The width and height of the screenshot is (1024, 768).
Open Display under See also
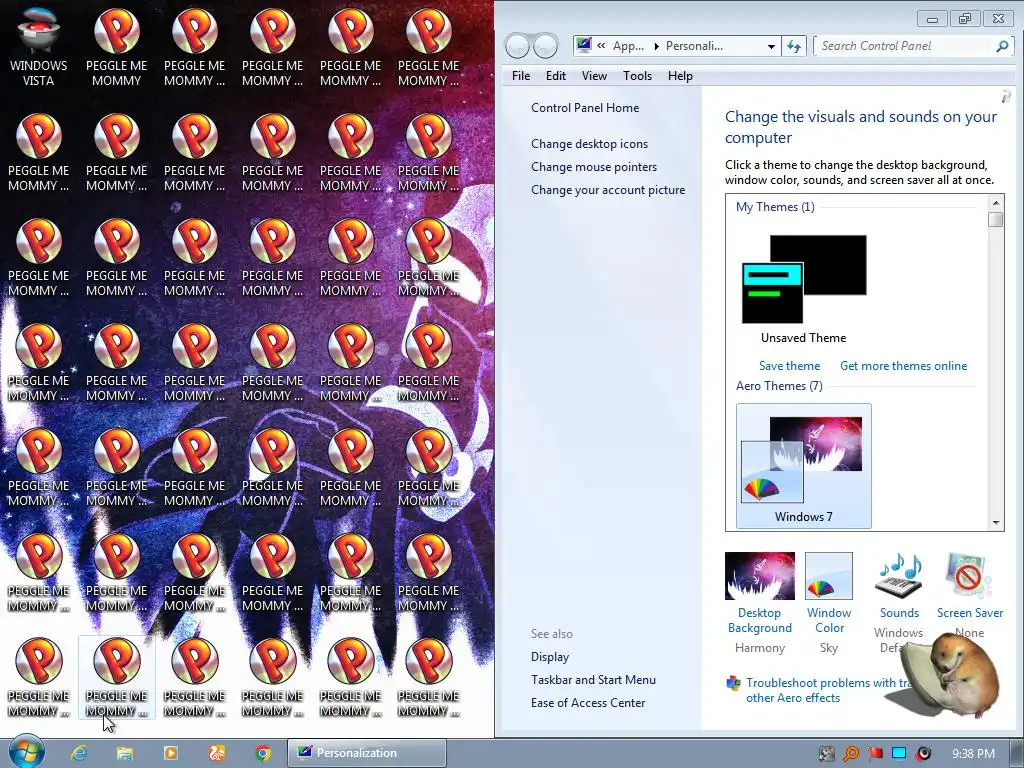pos(549,656)
